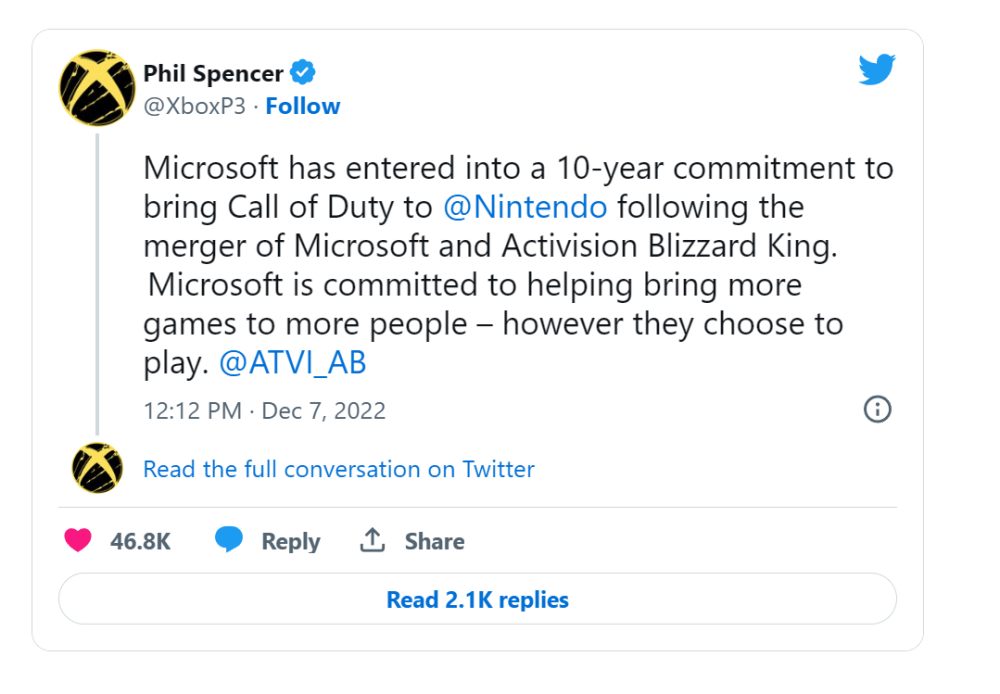Read the full conversation on Twitter
1000x694 pixels.
pos(338,469)
